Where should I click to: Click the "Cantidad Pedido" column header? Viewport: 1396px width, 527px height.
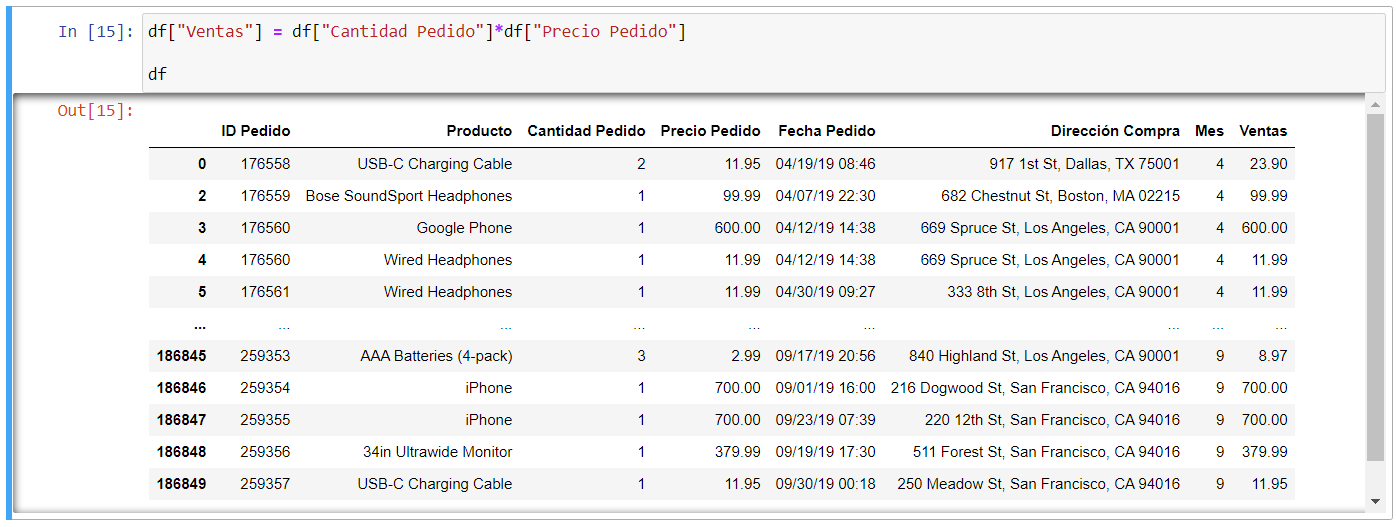click(x=586, y=131)
